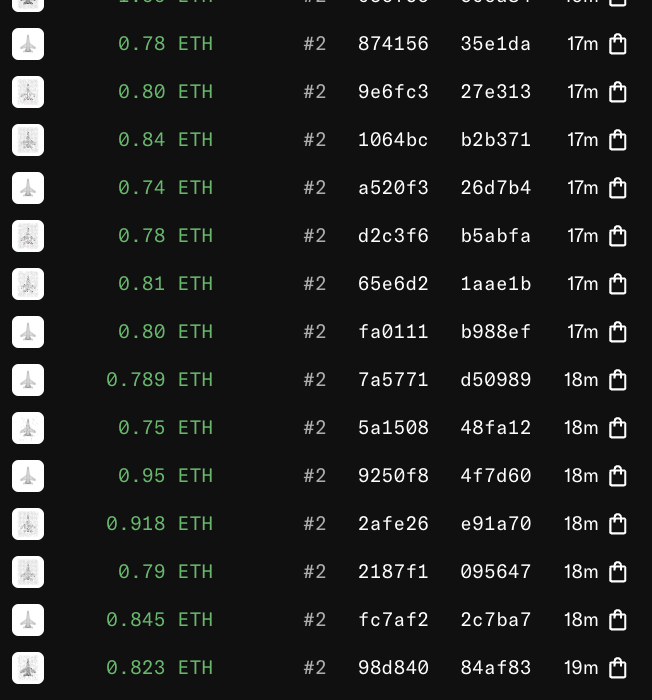The height and width of the screenshot is (700, 652).
Task: Open address 26d7b4
Action: point(496,188)
